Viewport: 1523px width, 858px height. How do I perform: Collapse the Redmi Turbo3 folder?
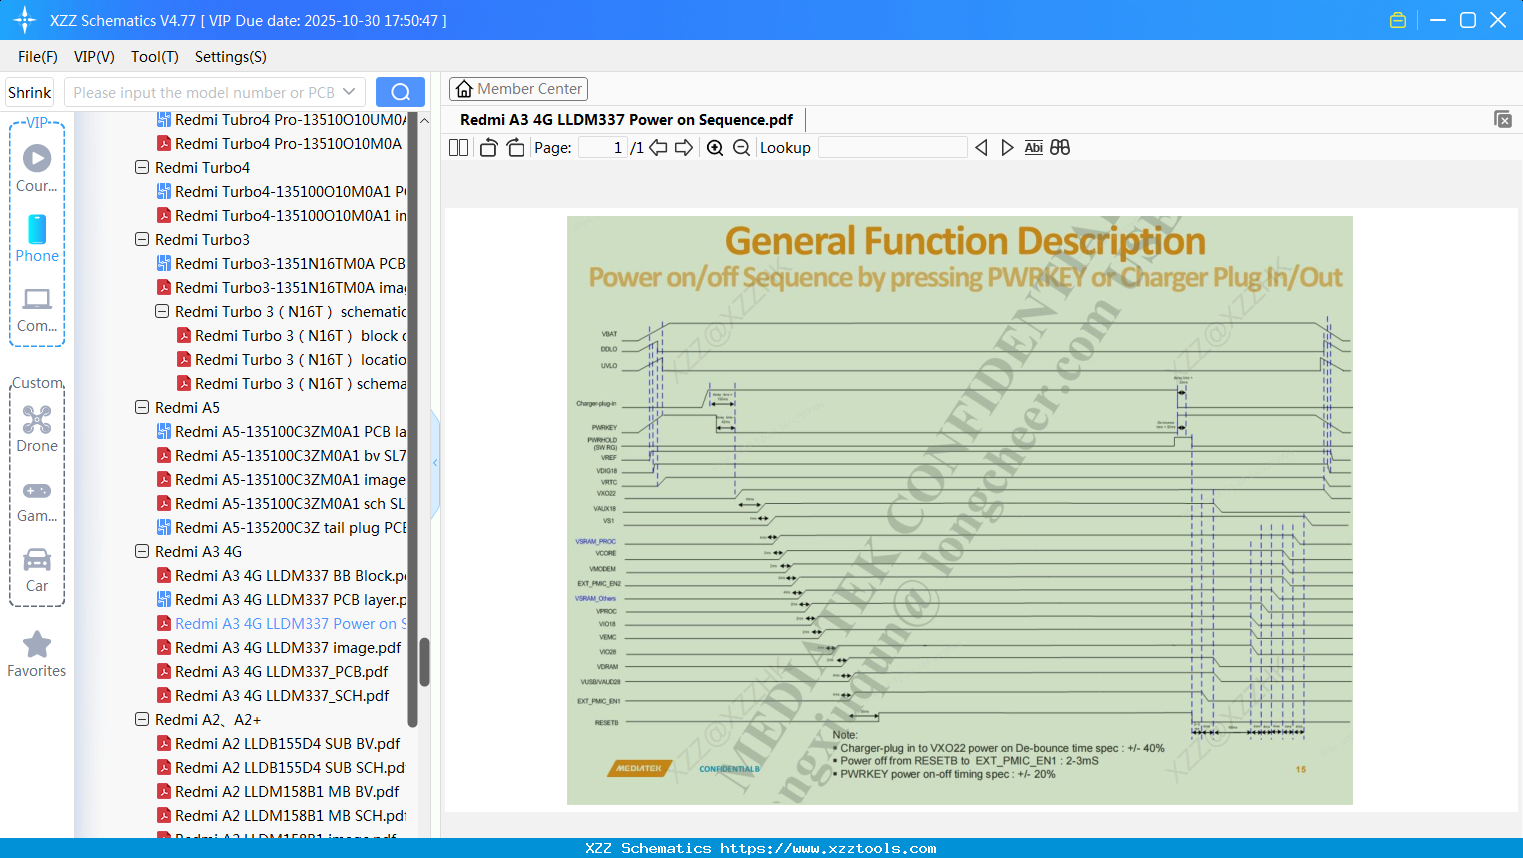click(142, 239)
